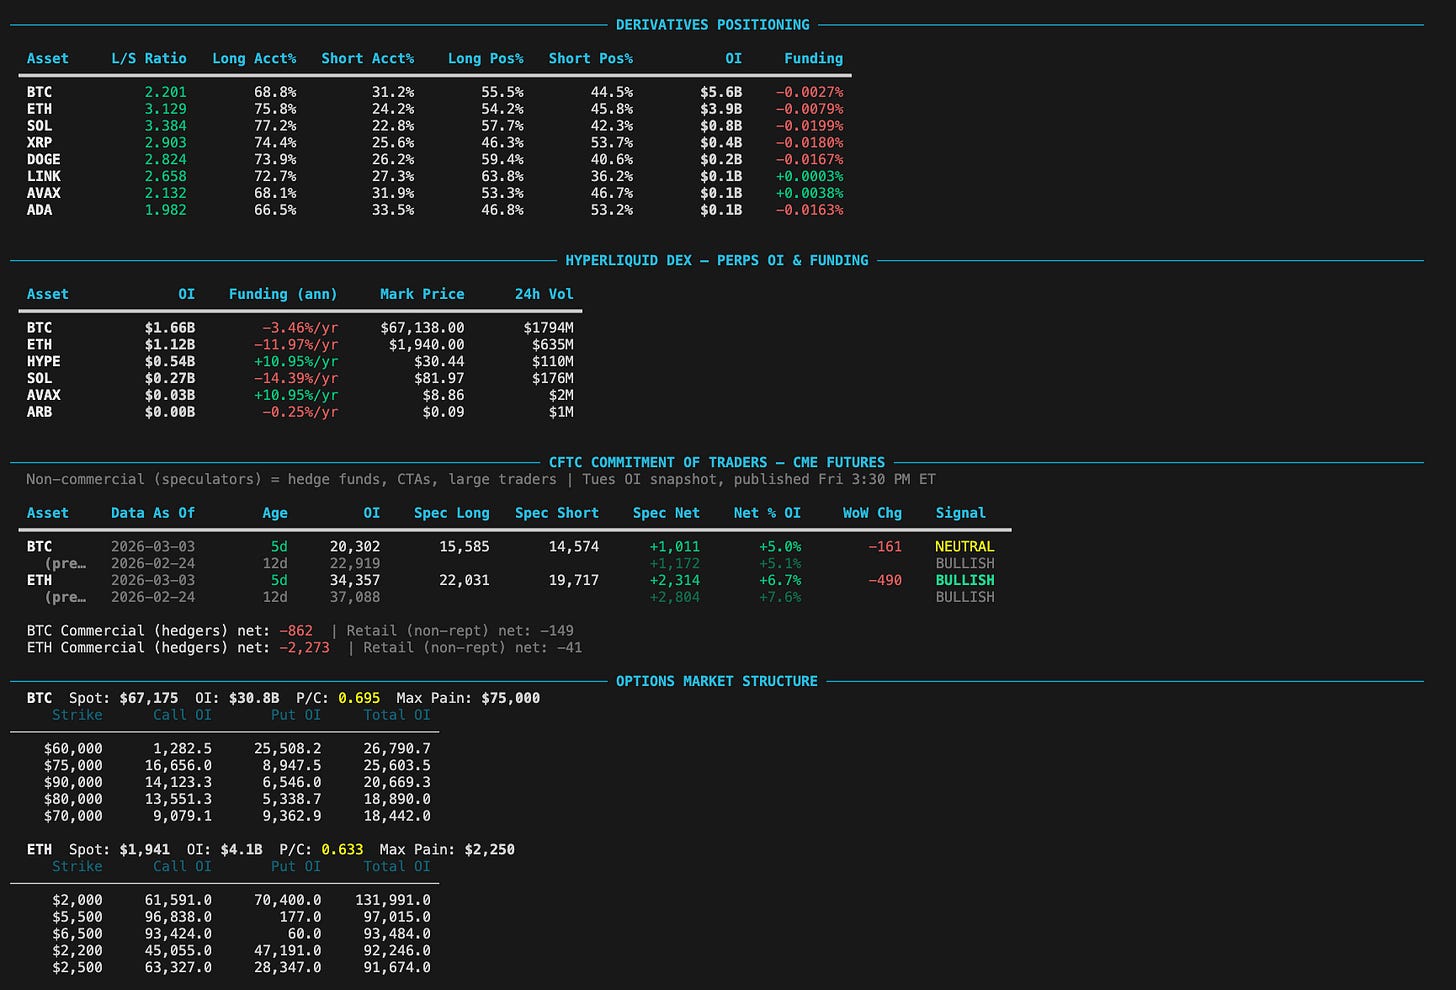Viewport: 1456px width, 990px height.
Task: Click BTC options spot price $67,175
Action: click(x=149, y=698)
